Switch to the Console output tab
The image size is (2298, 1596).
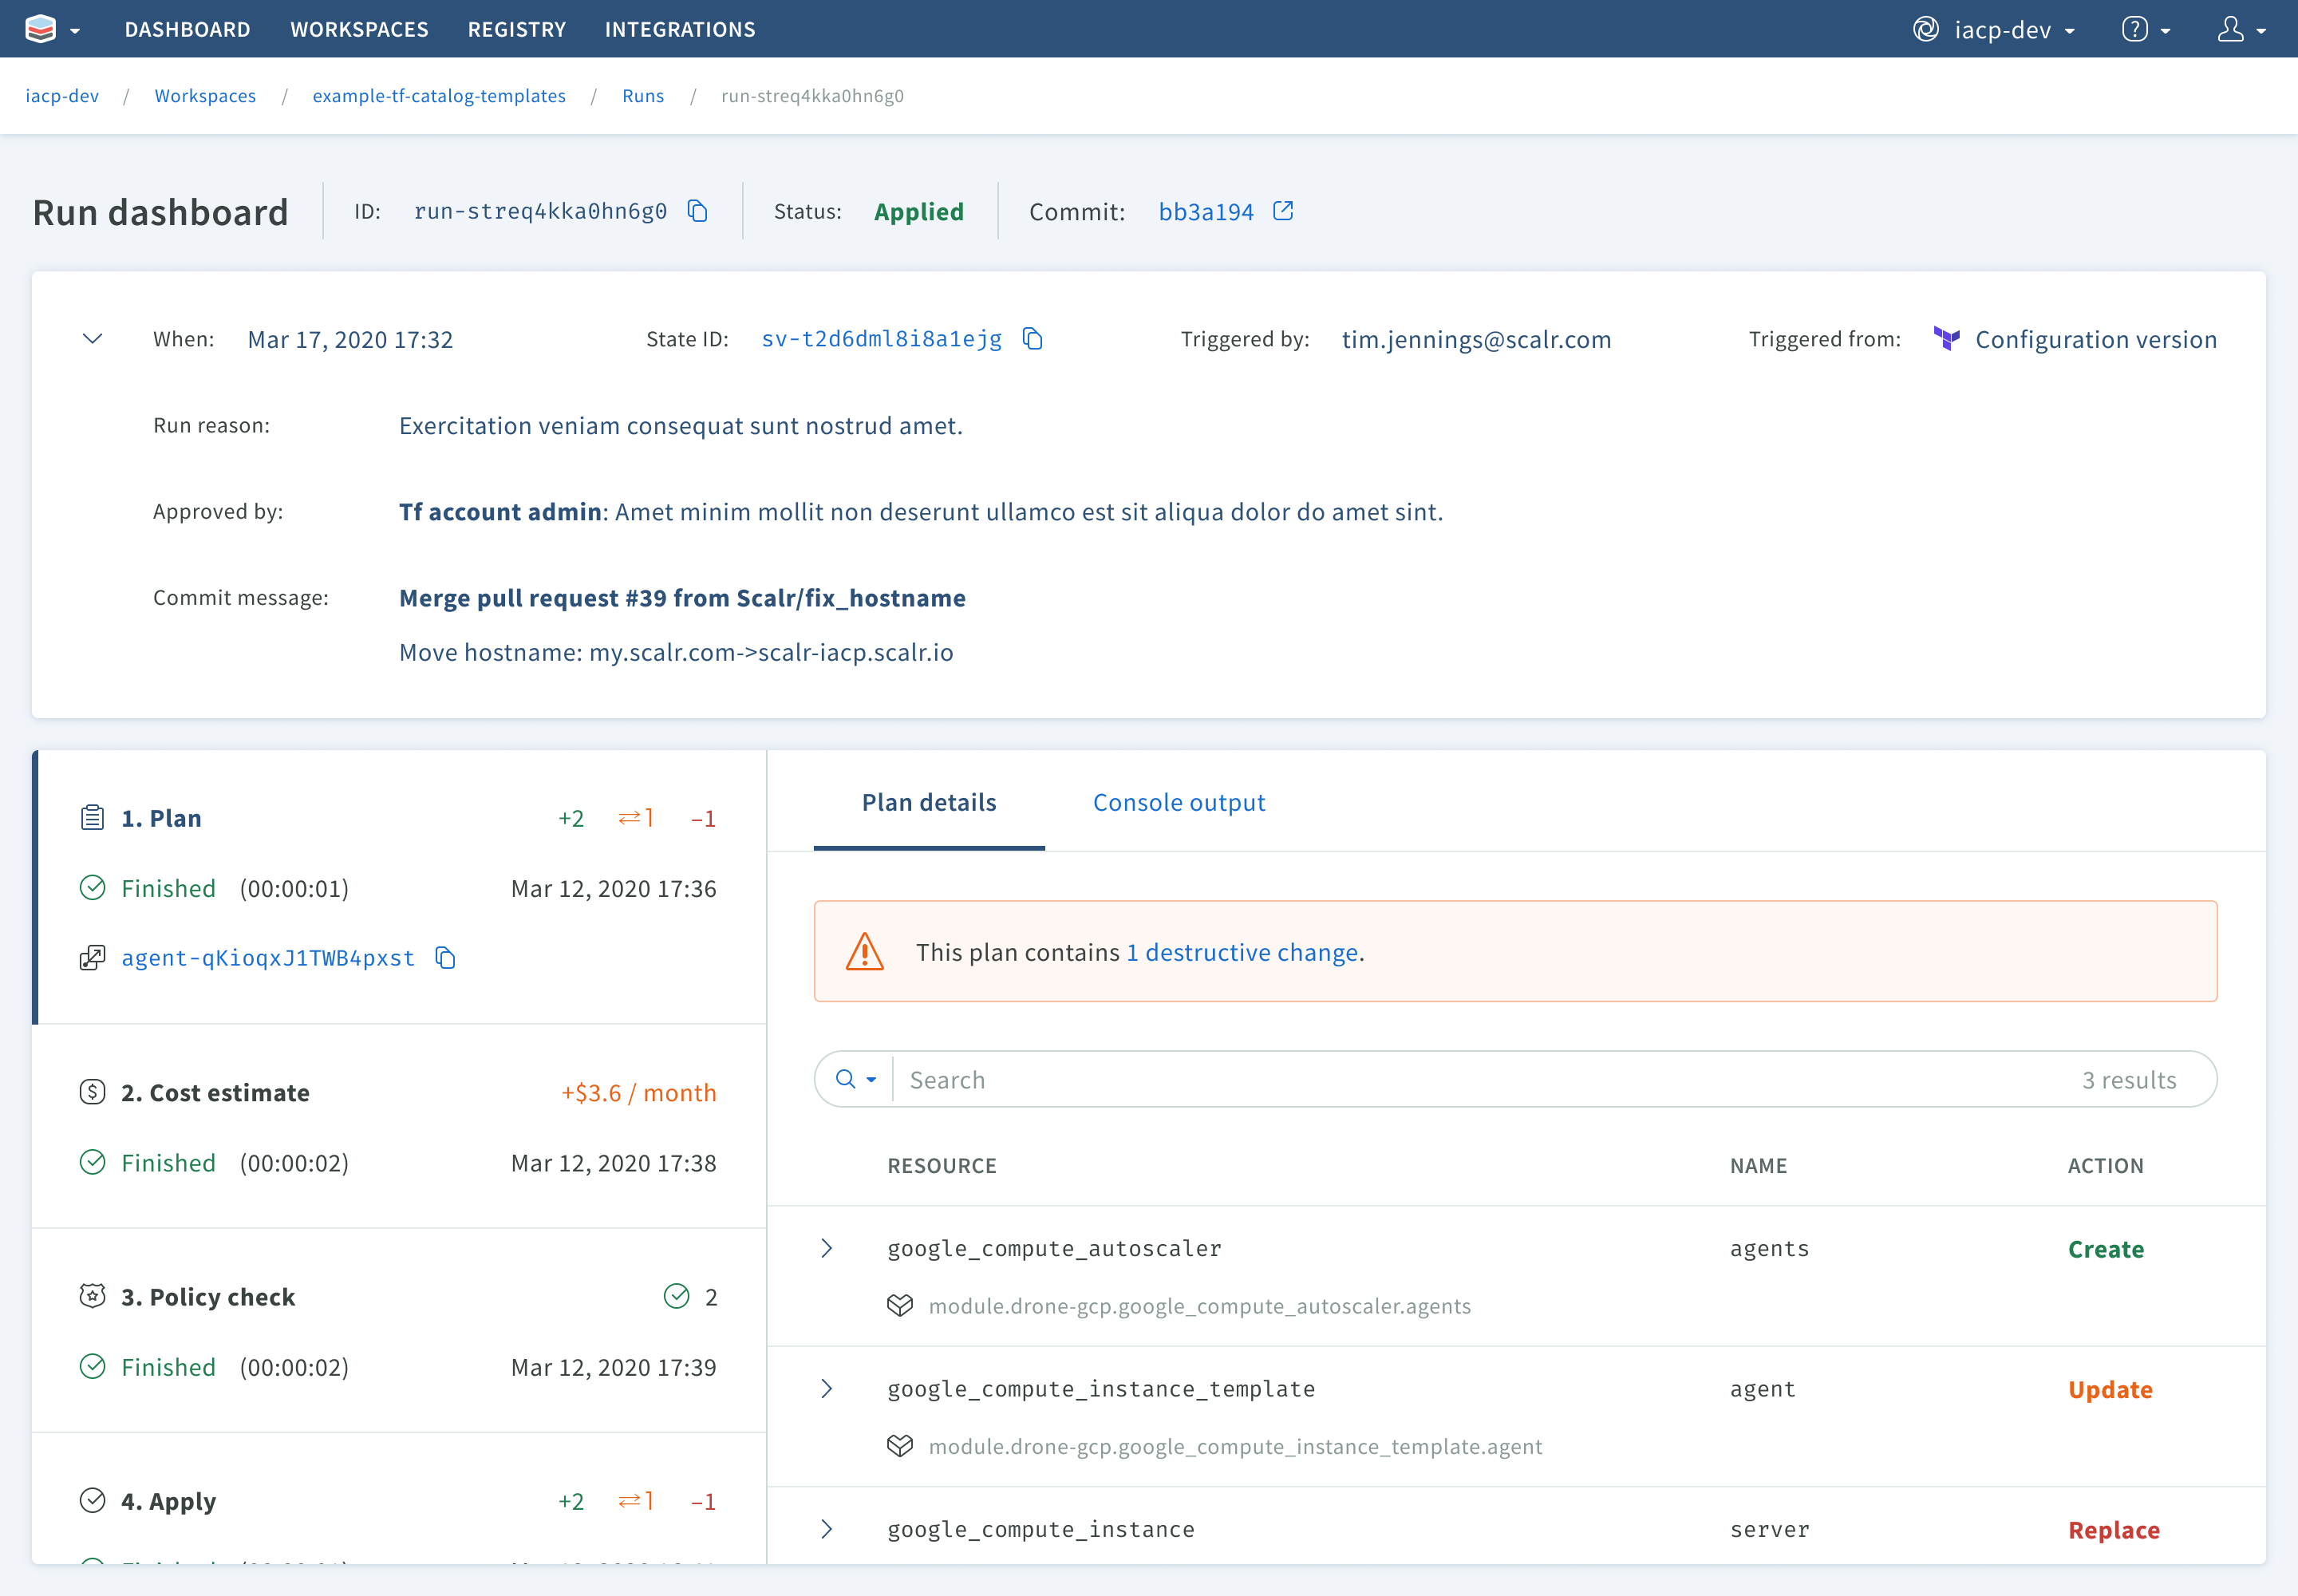(1179, 801)
